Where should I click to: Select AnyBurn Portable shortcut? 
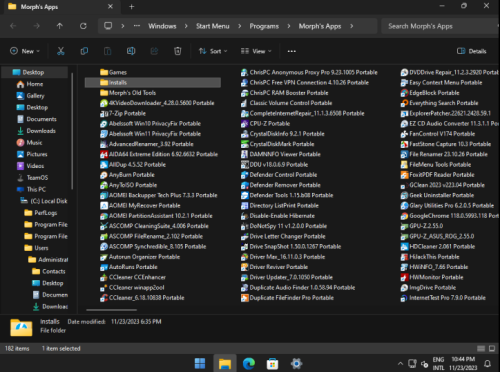[127, 175]
